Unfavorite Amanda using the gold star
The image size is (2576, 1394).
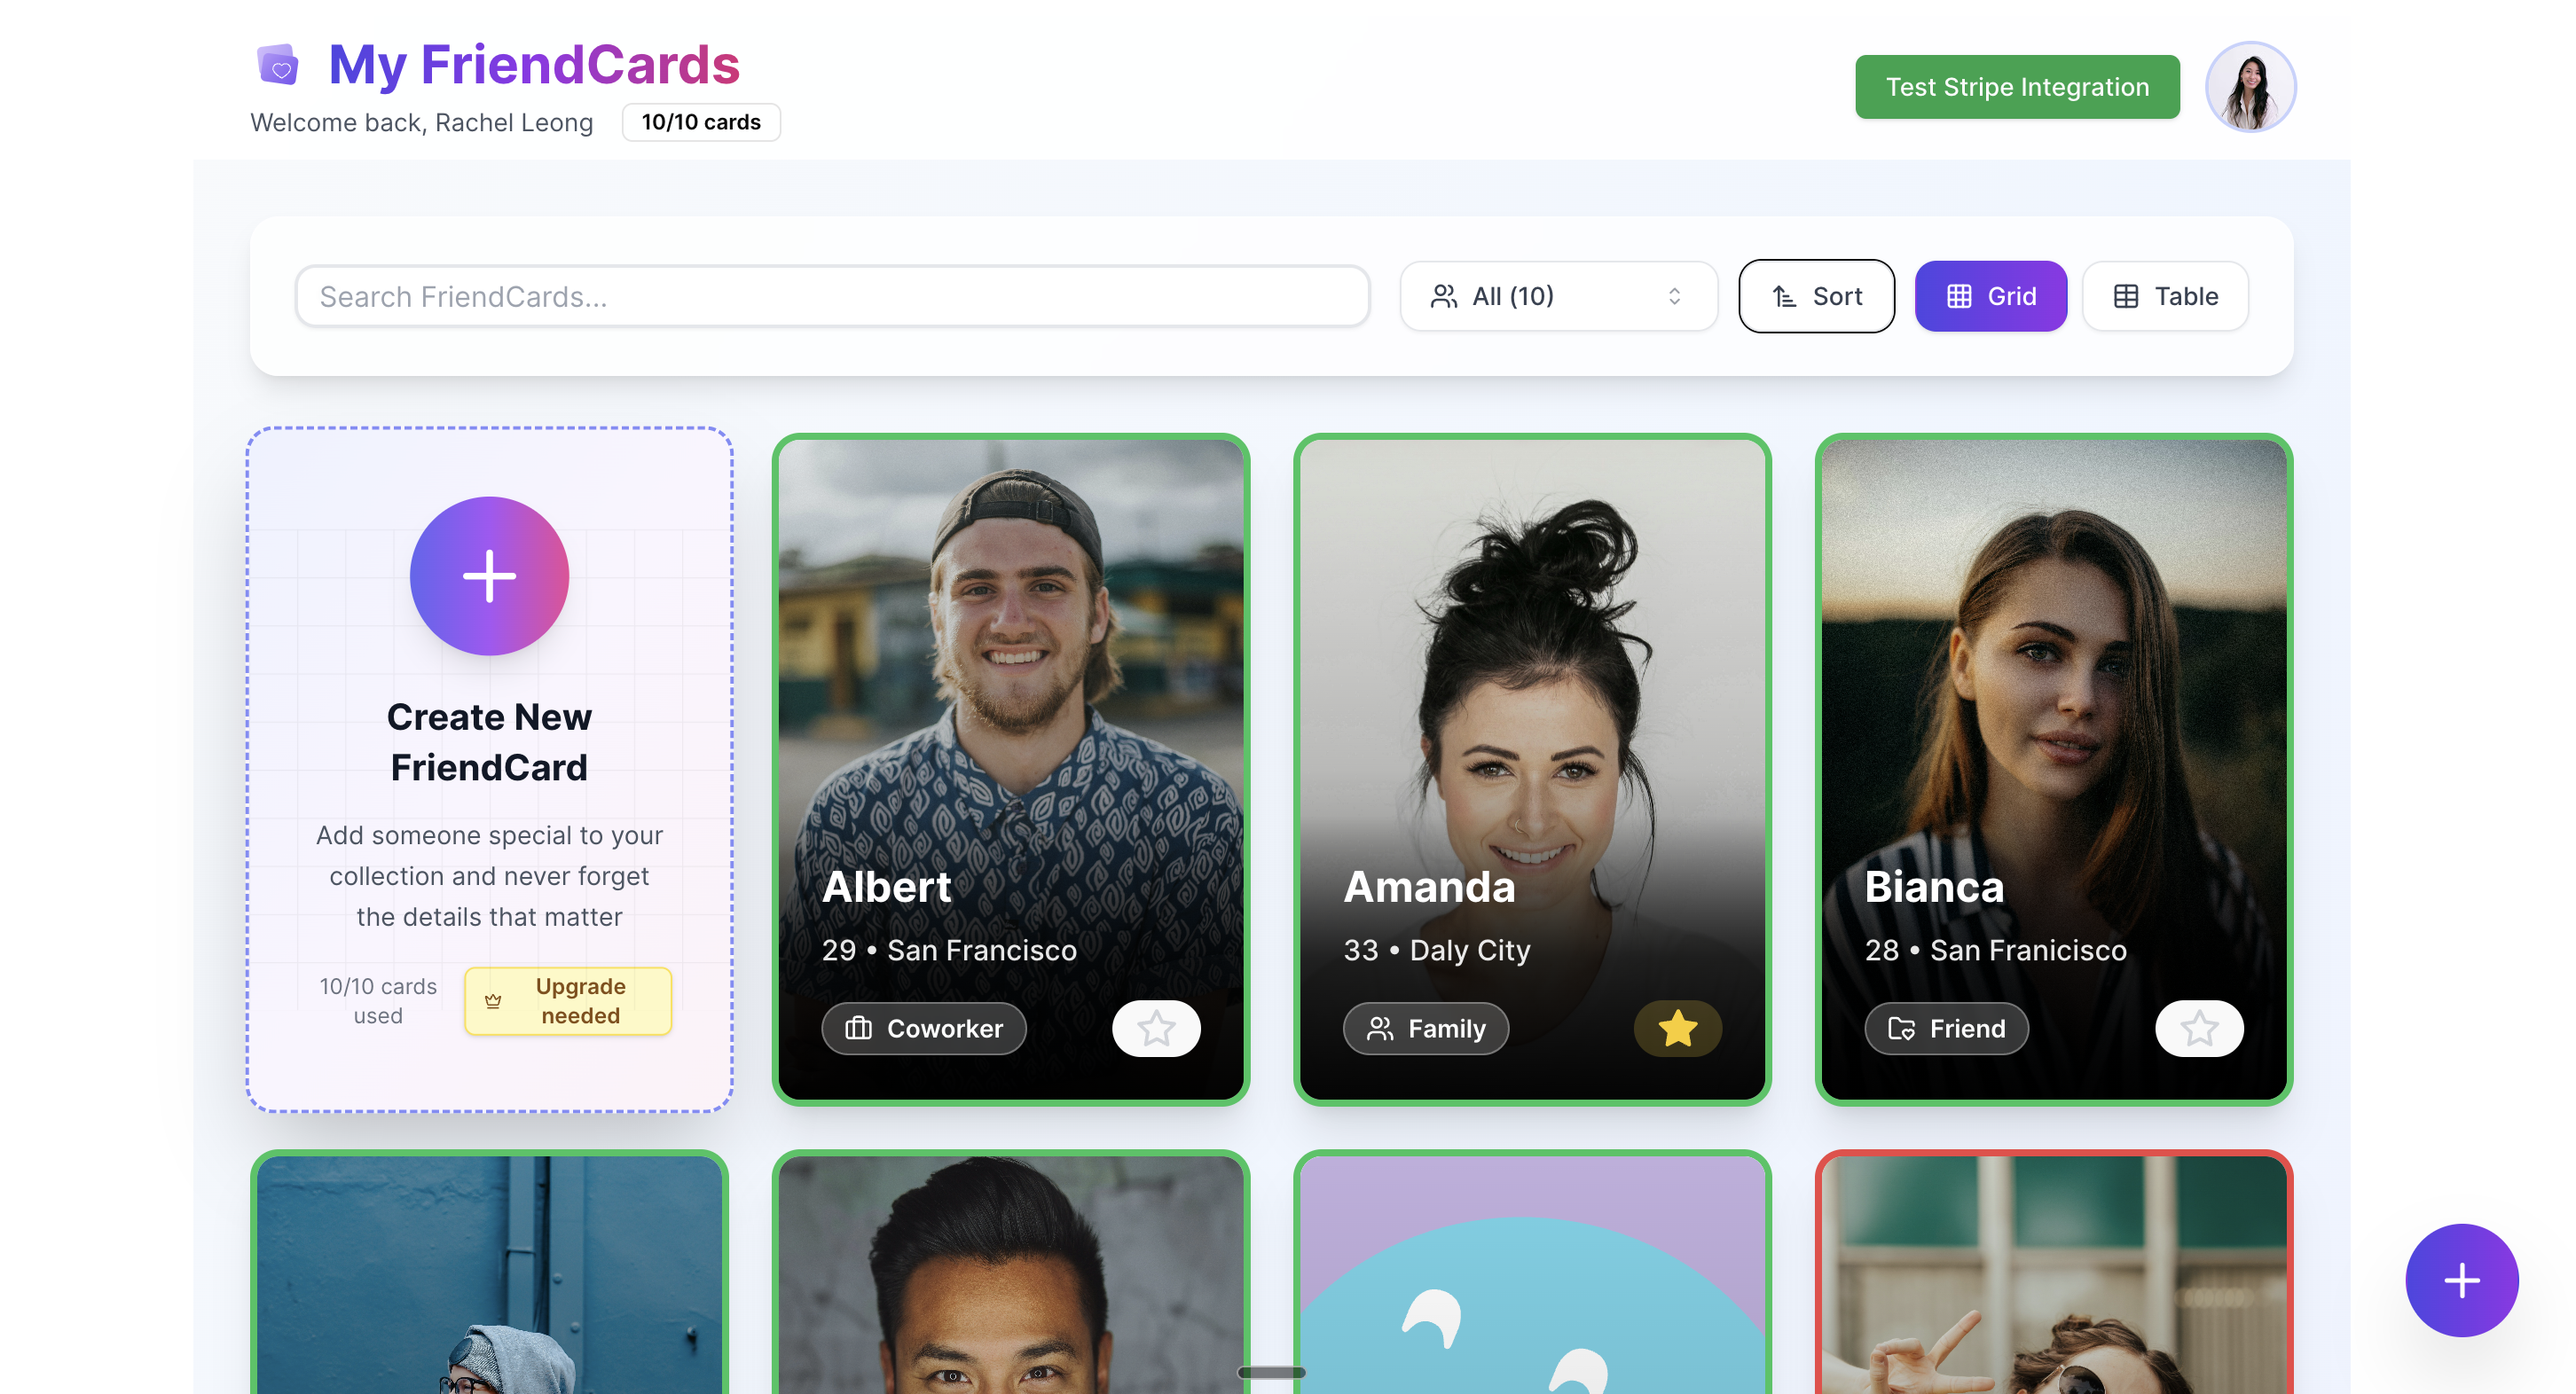tap(1677, 1028)
